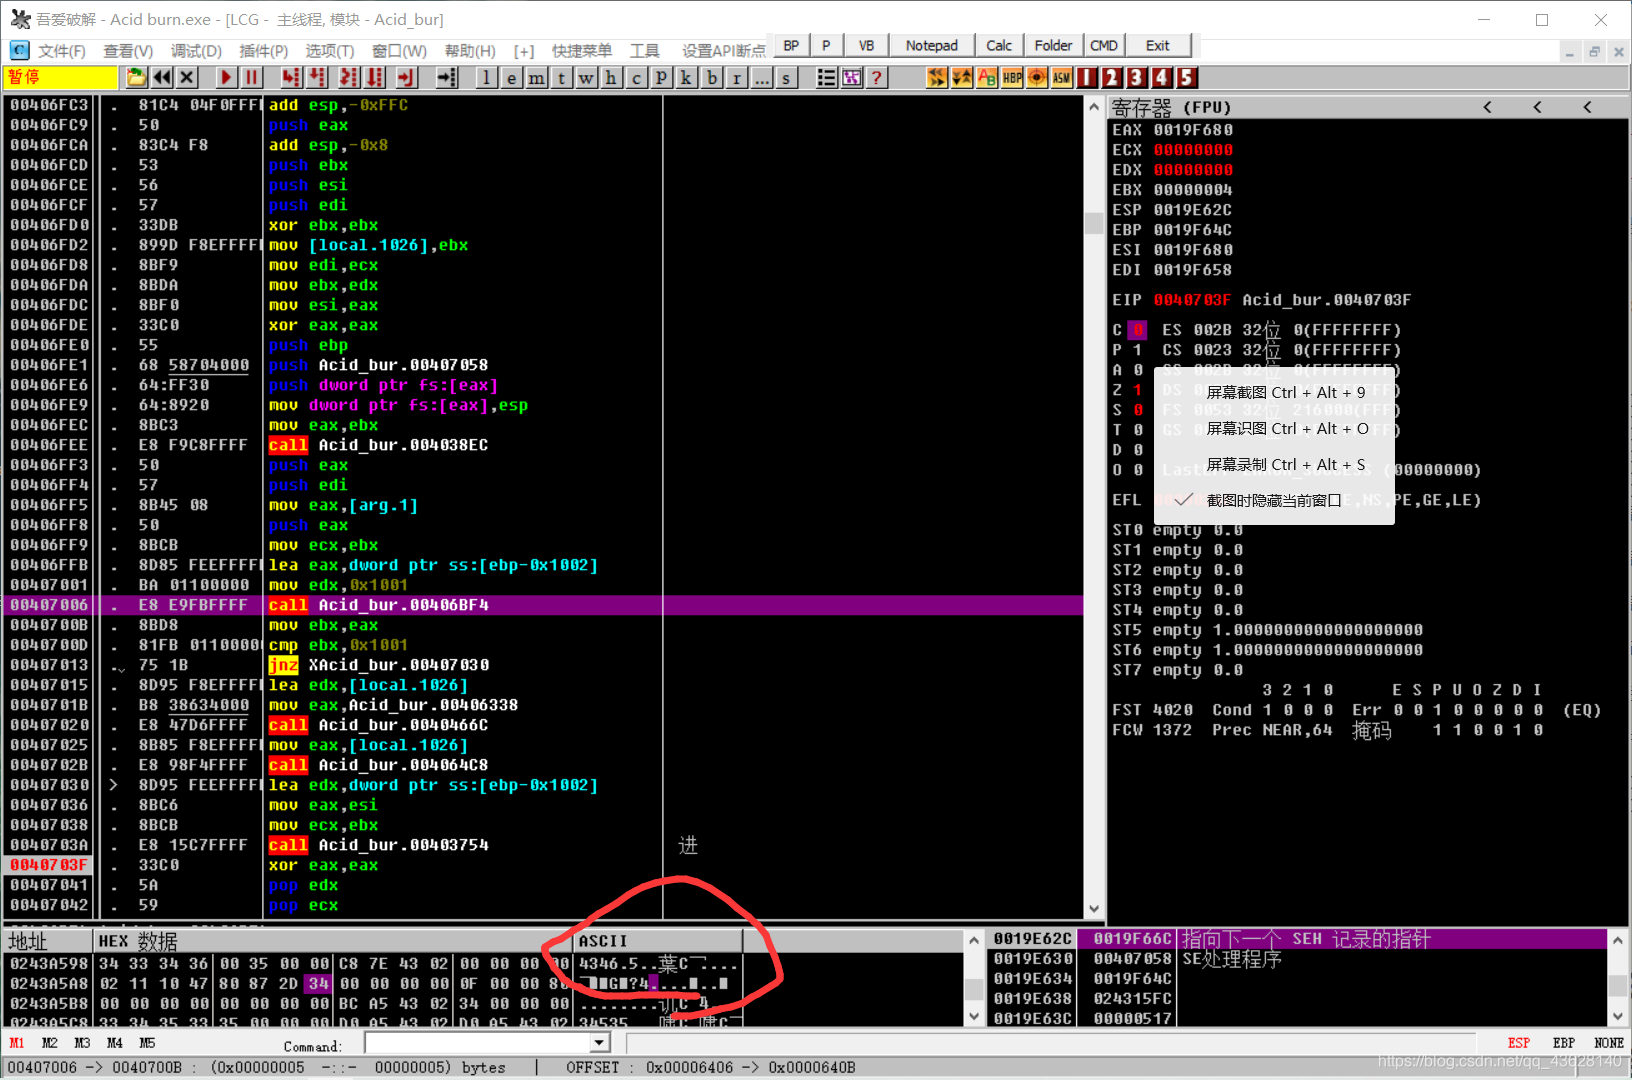Toggle the S flag value in registers

point(1137,410)
